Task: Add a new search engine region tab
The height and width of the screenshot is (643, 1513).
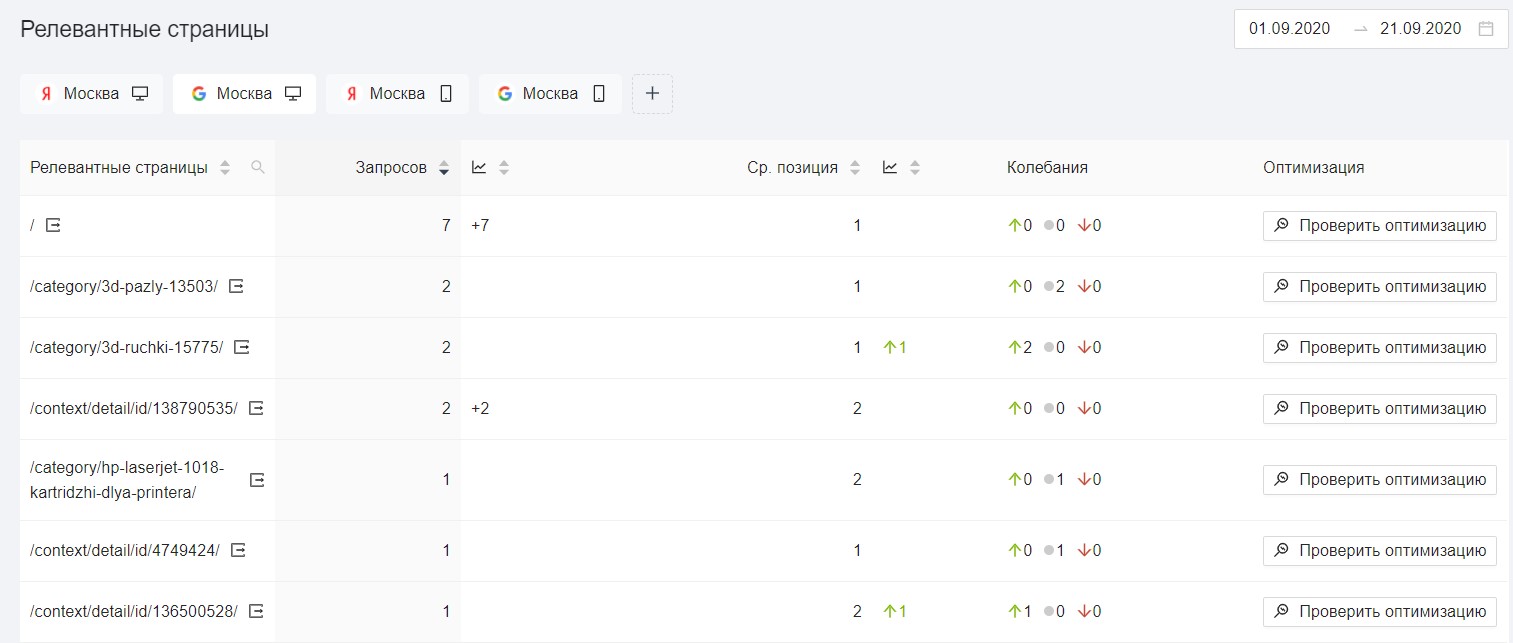Action: click(x=652, y=94)
